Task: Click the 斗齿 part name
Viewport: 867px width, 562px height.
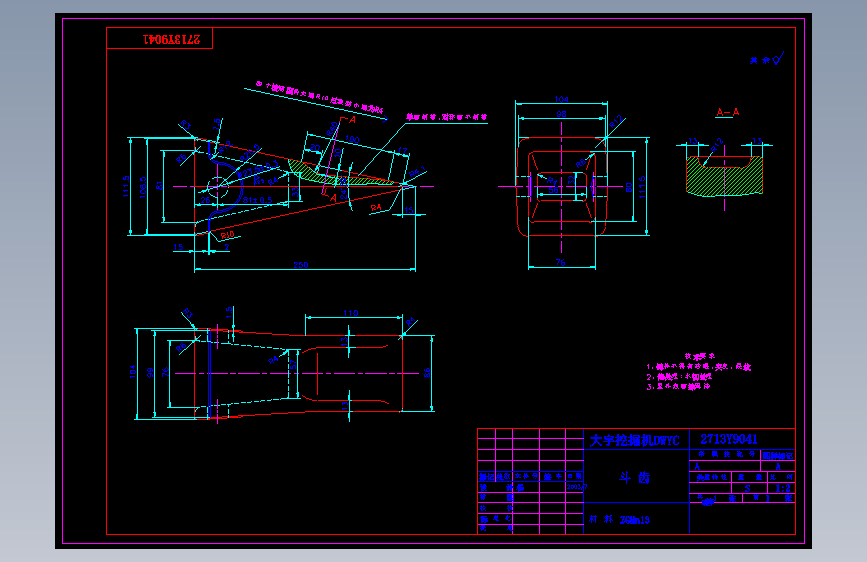Action: click(634, 477)
